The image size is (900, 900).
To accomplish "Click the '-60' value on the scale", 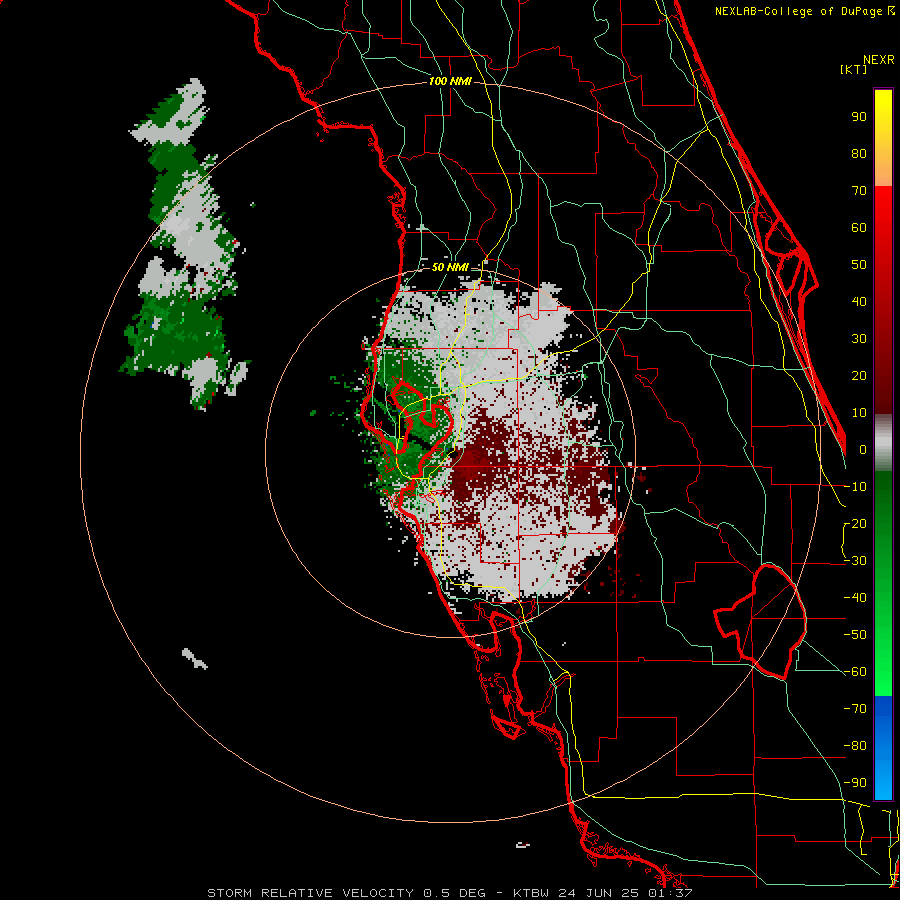I will (x=855, y=672).
